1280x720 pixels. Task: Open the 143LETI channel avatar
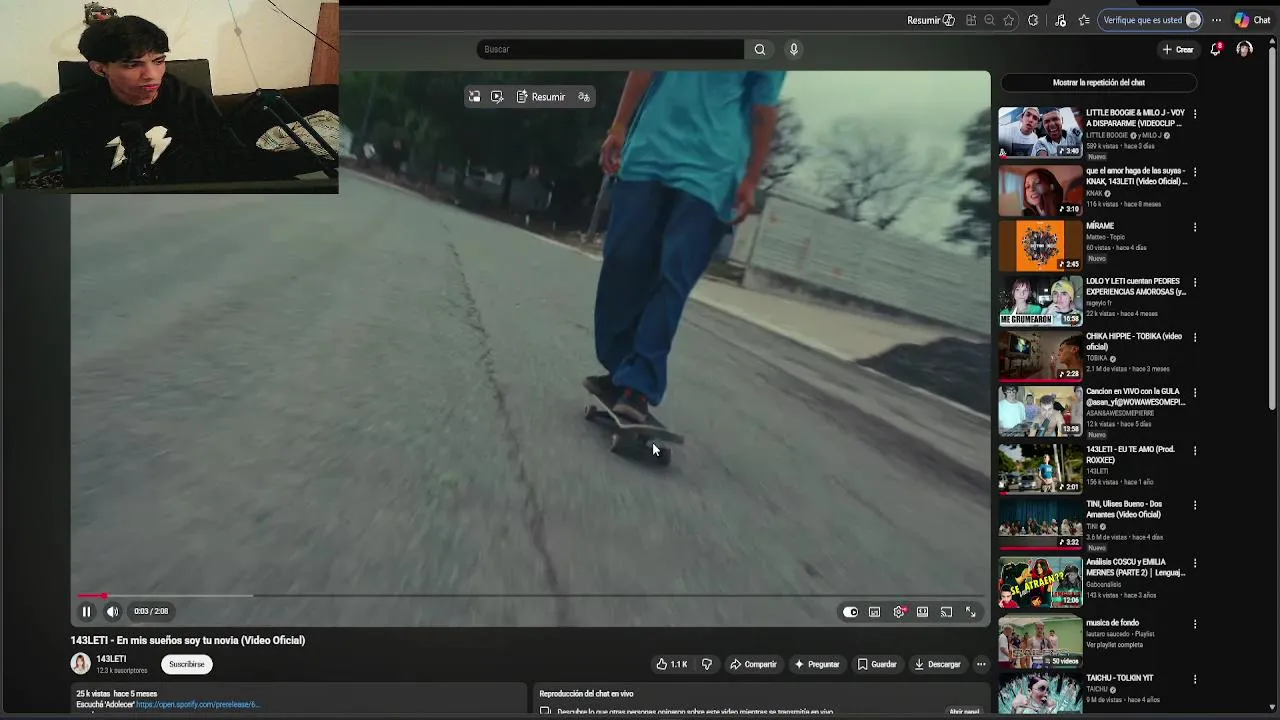(x=80, y=663)
